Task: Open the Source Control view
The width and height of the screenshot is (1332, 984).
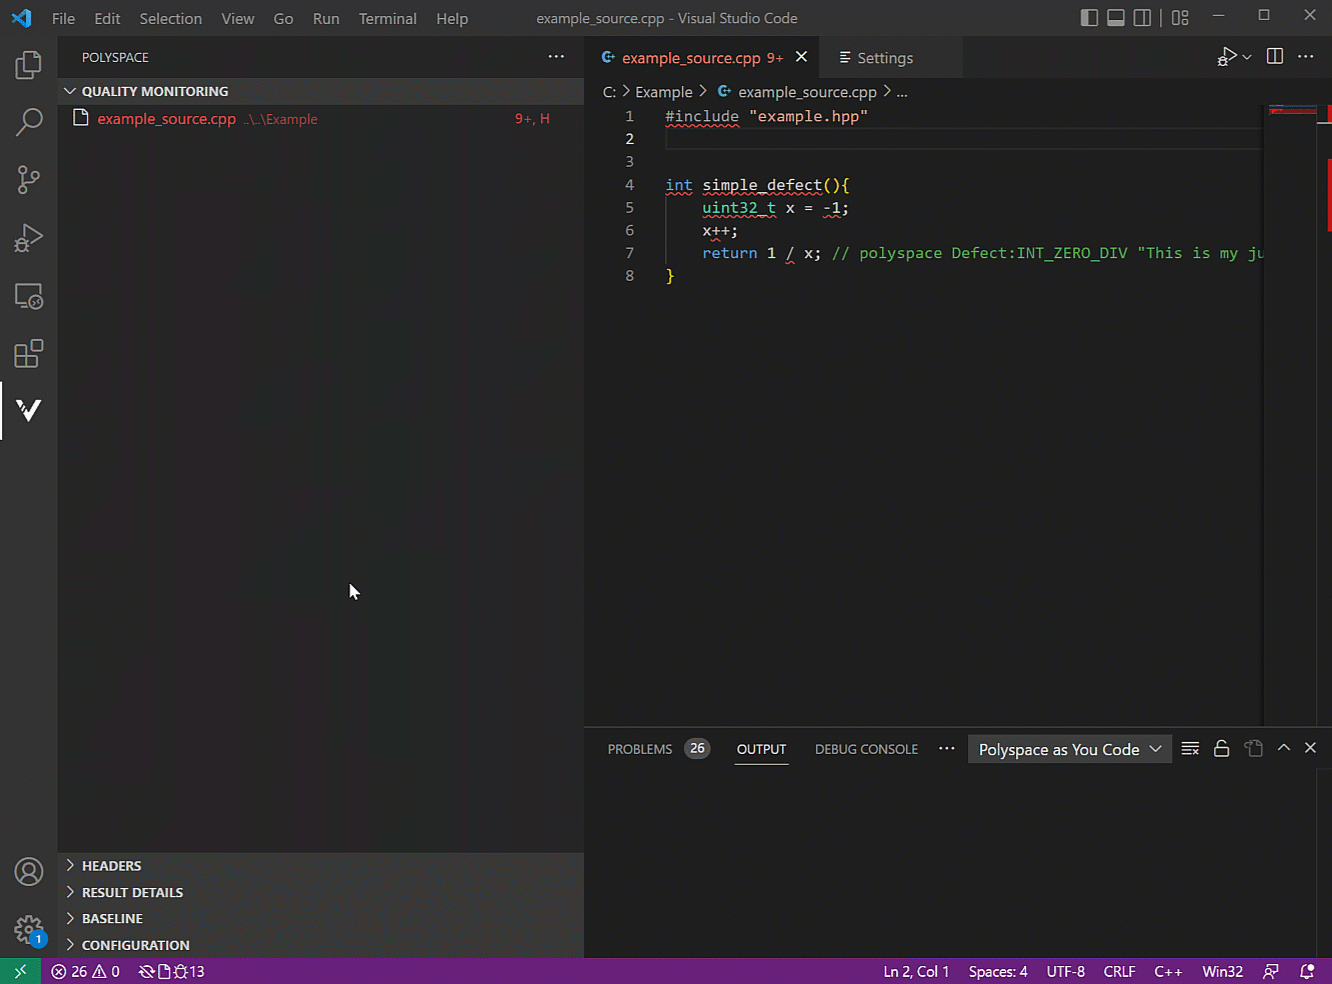Action: pyautogui.click(x=28, y=180)
